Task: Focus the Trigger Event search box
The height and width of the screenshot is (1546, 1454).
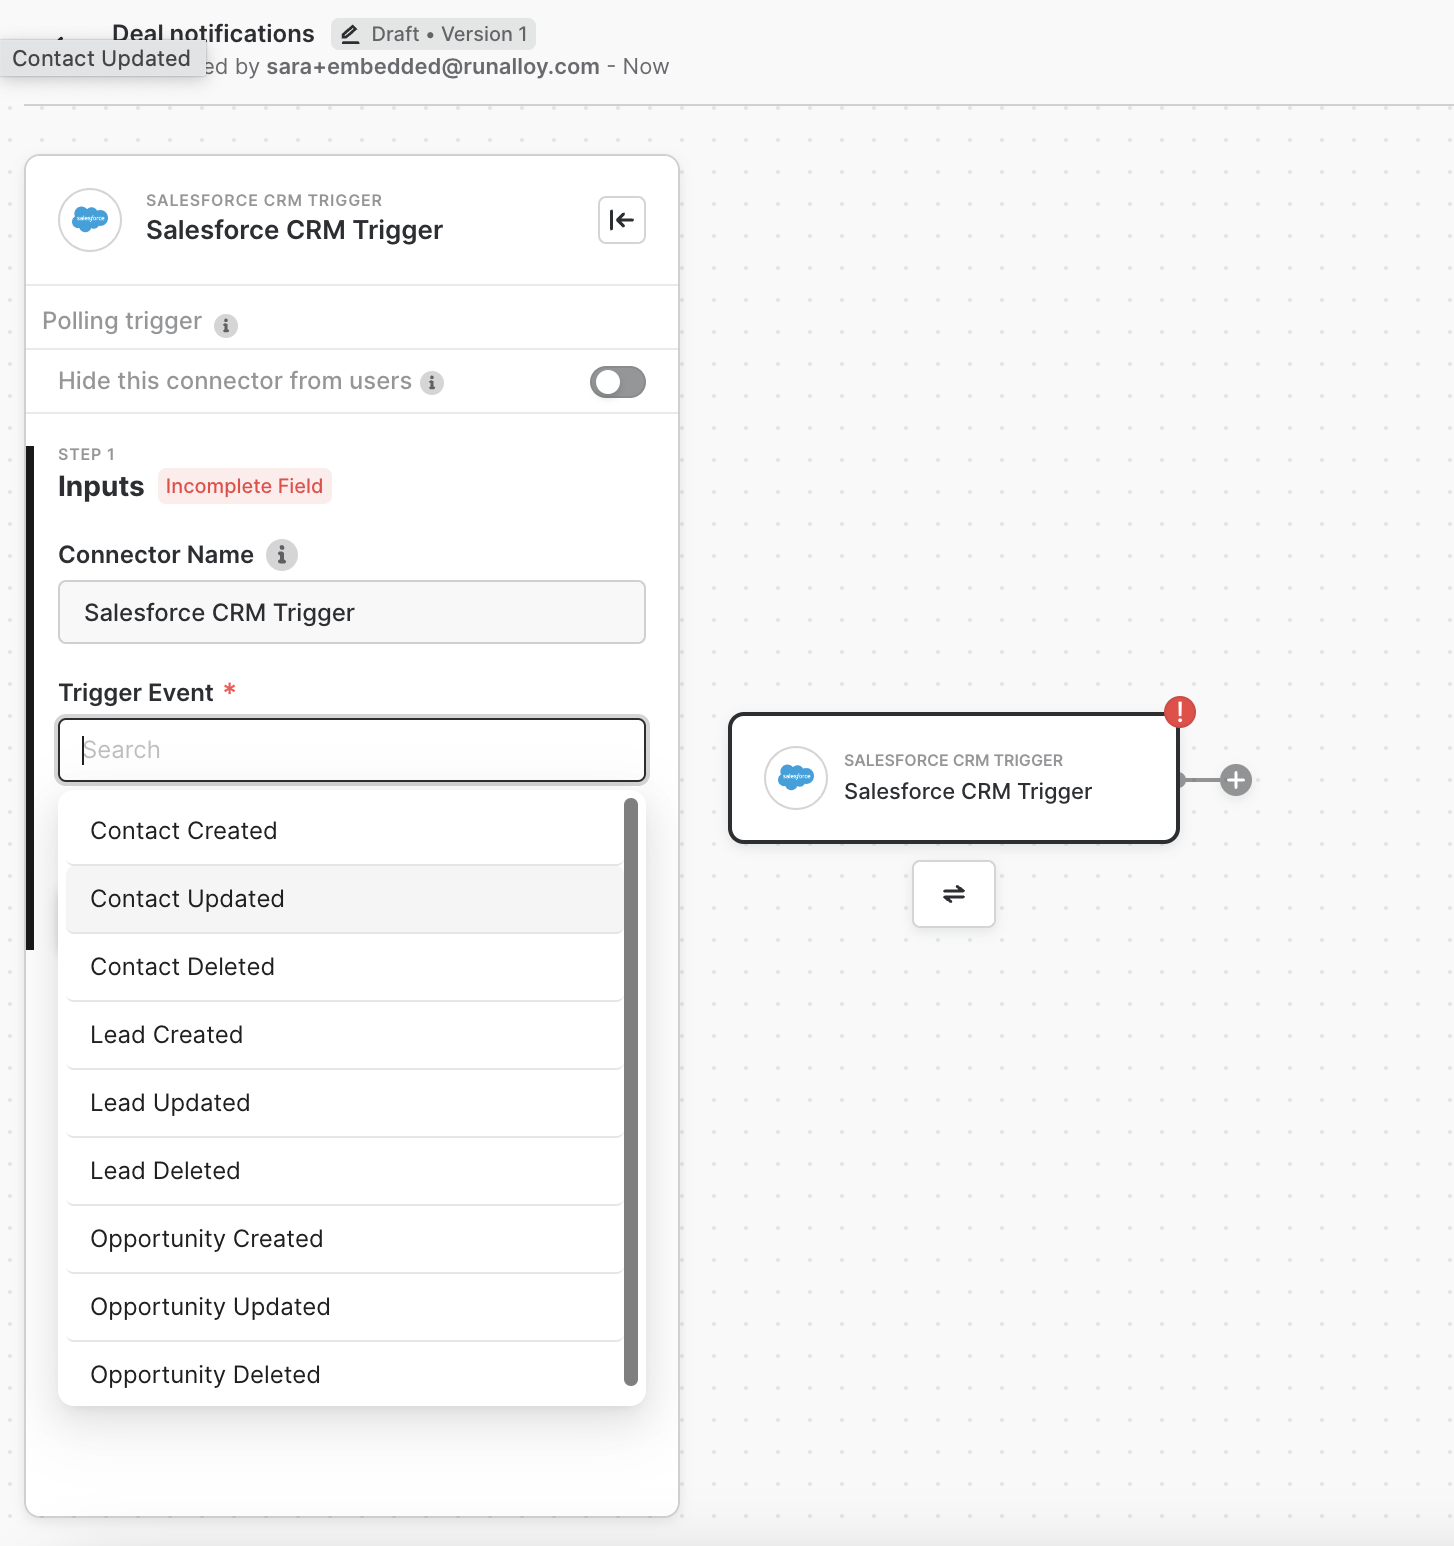Action: click(x=352, y=750)
